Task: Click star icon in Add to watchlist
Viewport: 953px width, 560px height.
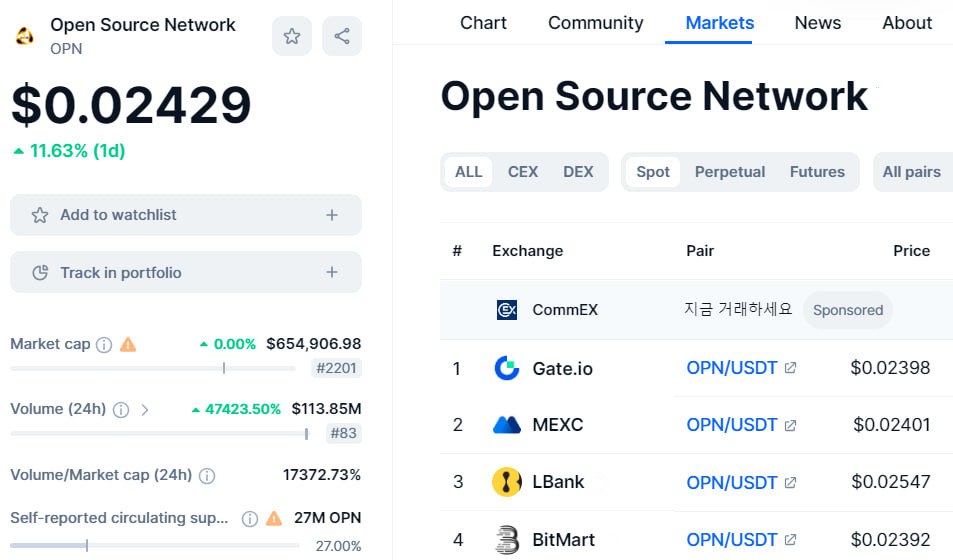Action: (x=40, y=215)
